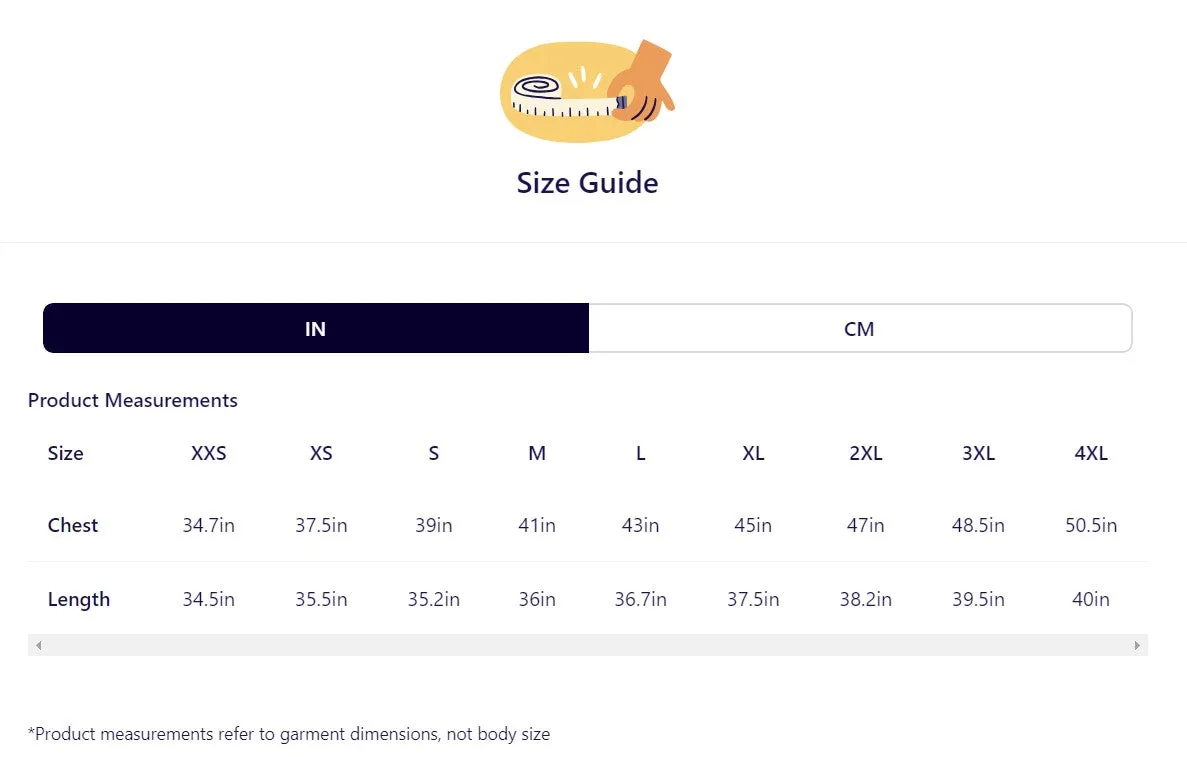Click the right scrollbar arrow

click(x=1137, y=645)
